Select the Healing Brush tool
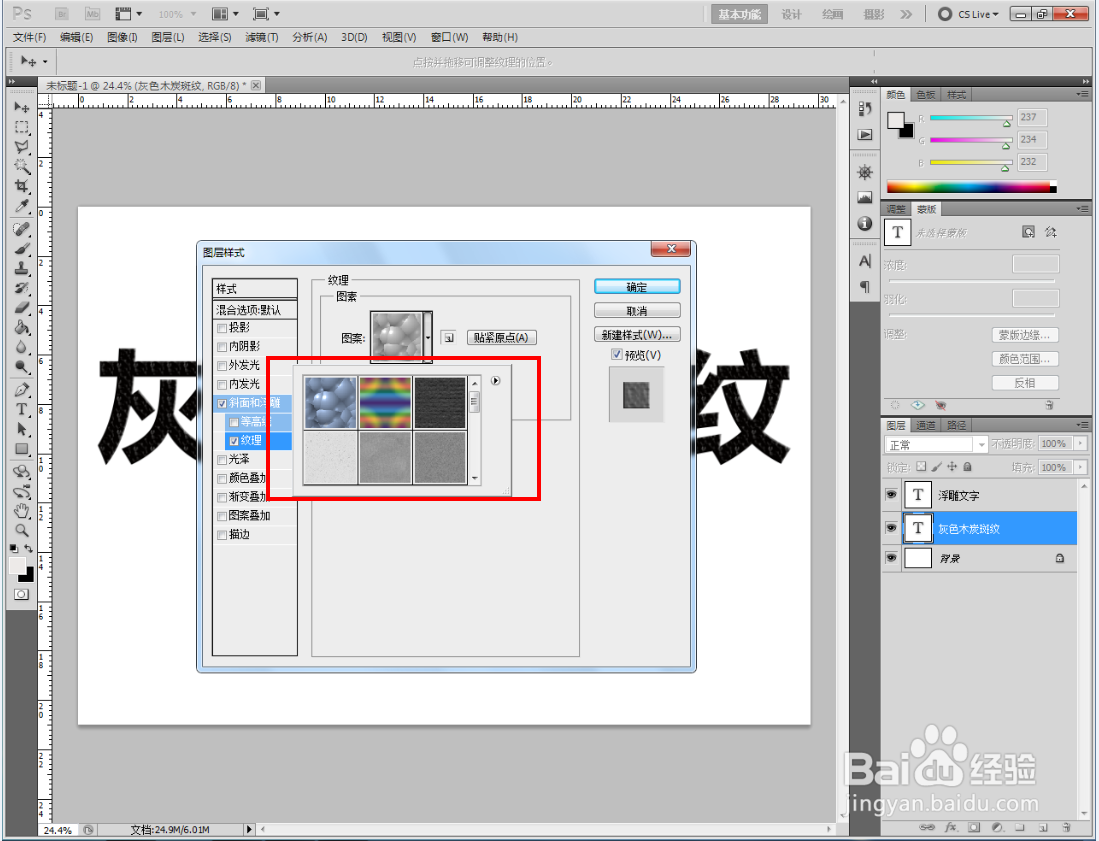Image resolution: width=1099 pixels, height=841 pixels. pyautogui.click(x=22, y=229)
